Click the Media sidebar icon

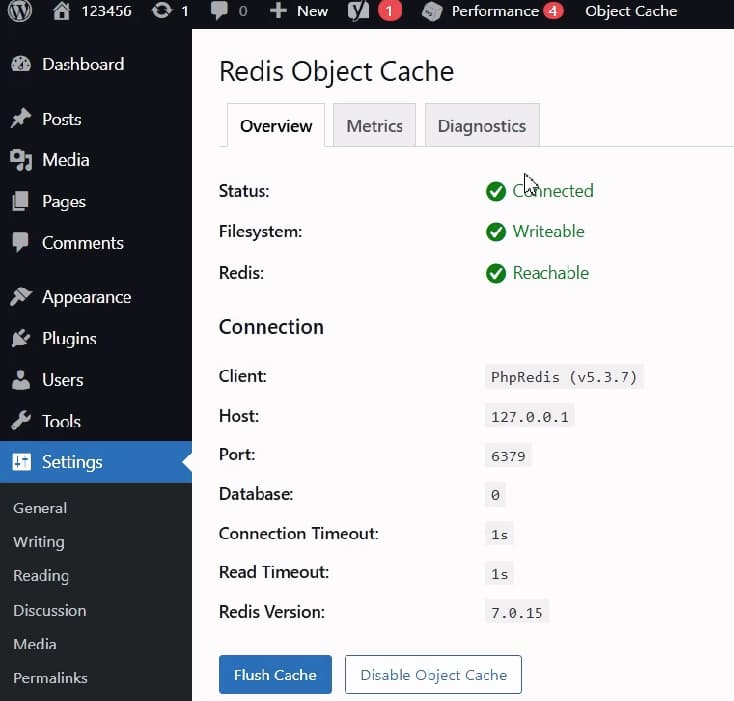pyautogui.click(x=21, y=160)
